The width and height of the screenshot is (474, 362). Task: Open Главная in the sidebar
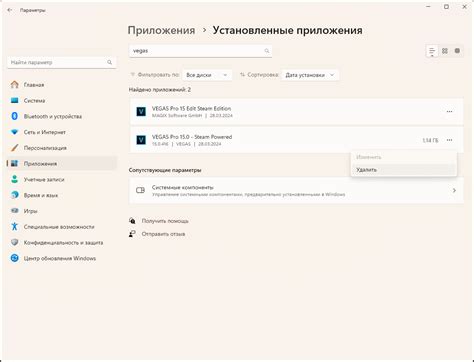click(62, 85)
